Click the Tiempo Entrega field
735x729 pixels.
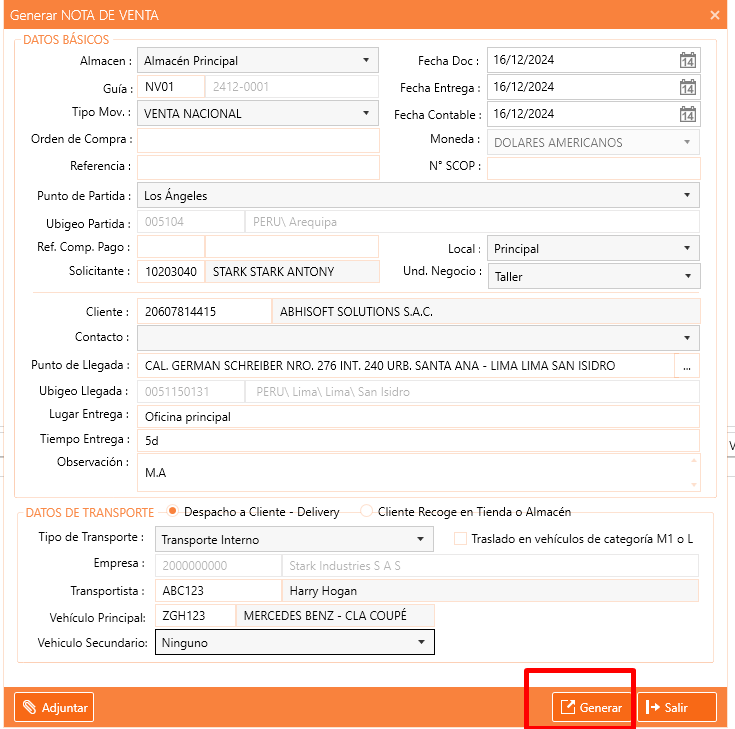click(x=418, y=441)
